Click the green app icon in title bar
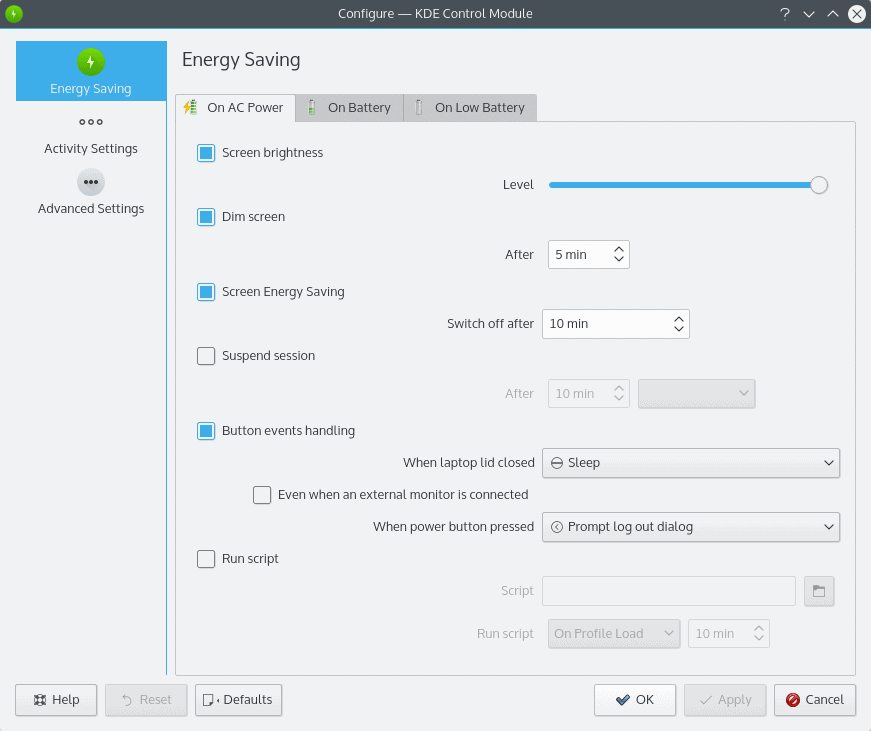 (x=14, y=14)
